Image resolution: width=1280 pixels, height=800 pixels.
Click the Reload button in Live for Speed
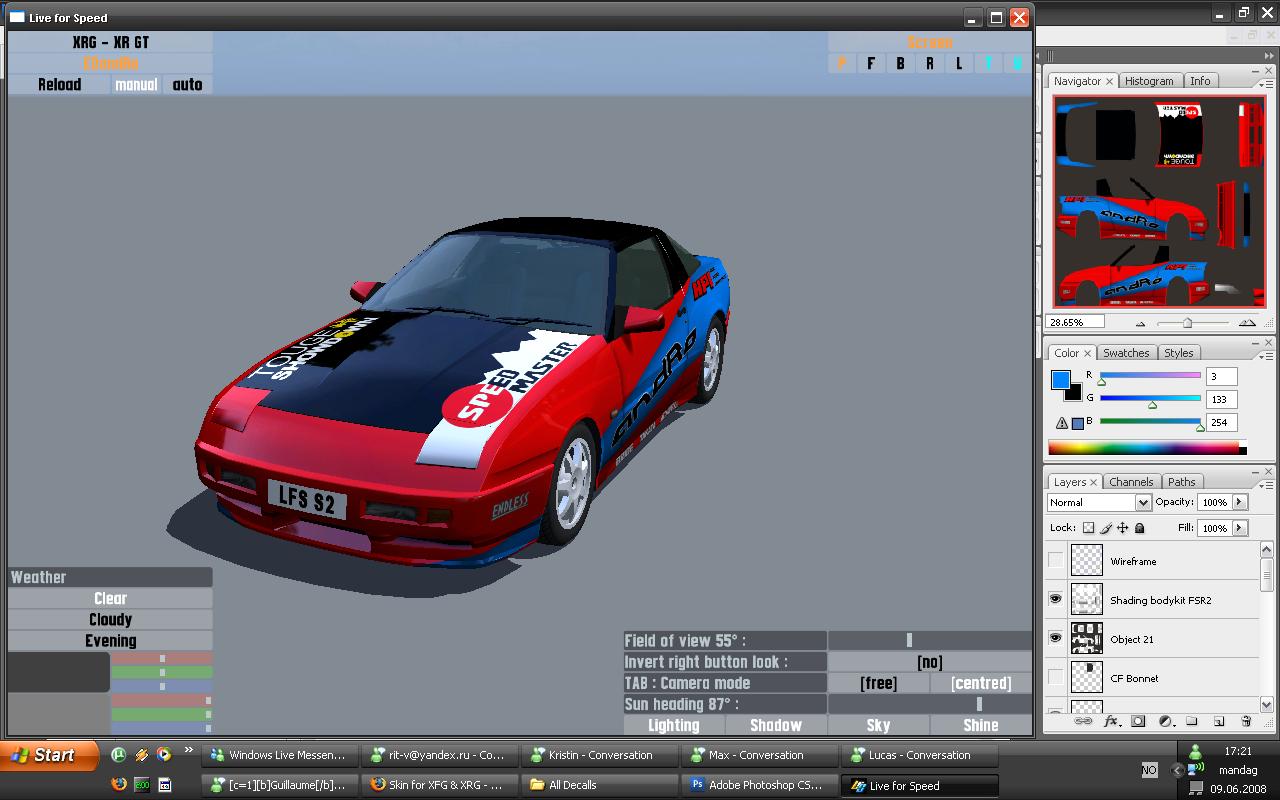pyautogui.click(x=59, y=85)
